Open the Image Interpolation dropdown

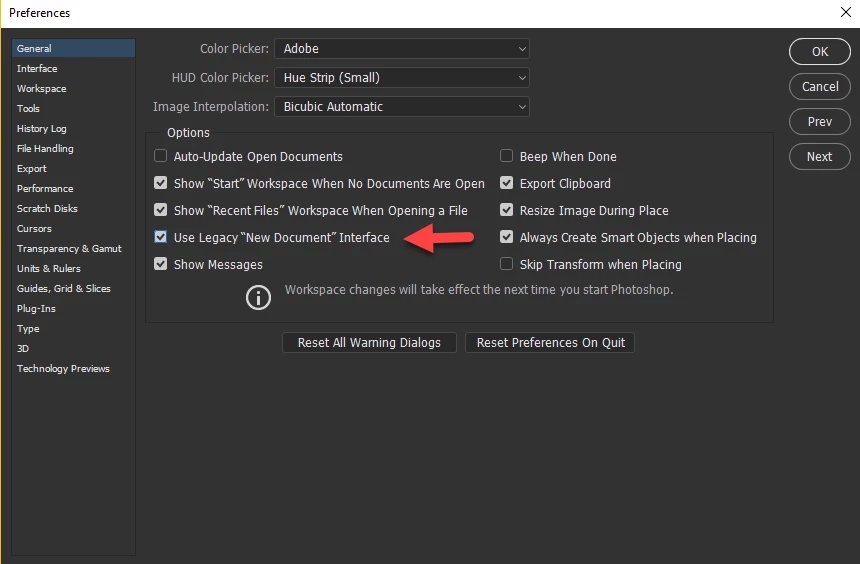pyautogui.click(x=401, y=106)
